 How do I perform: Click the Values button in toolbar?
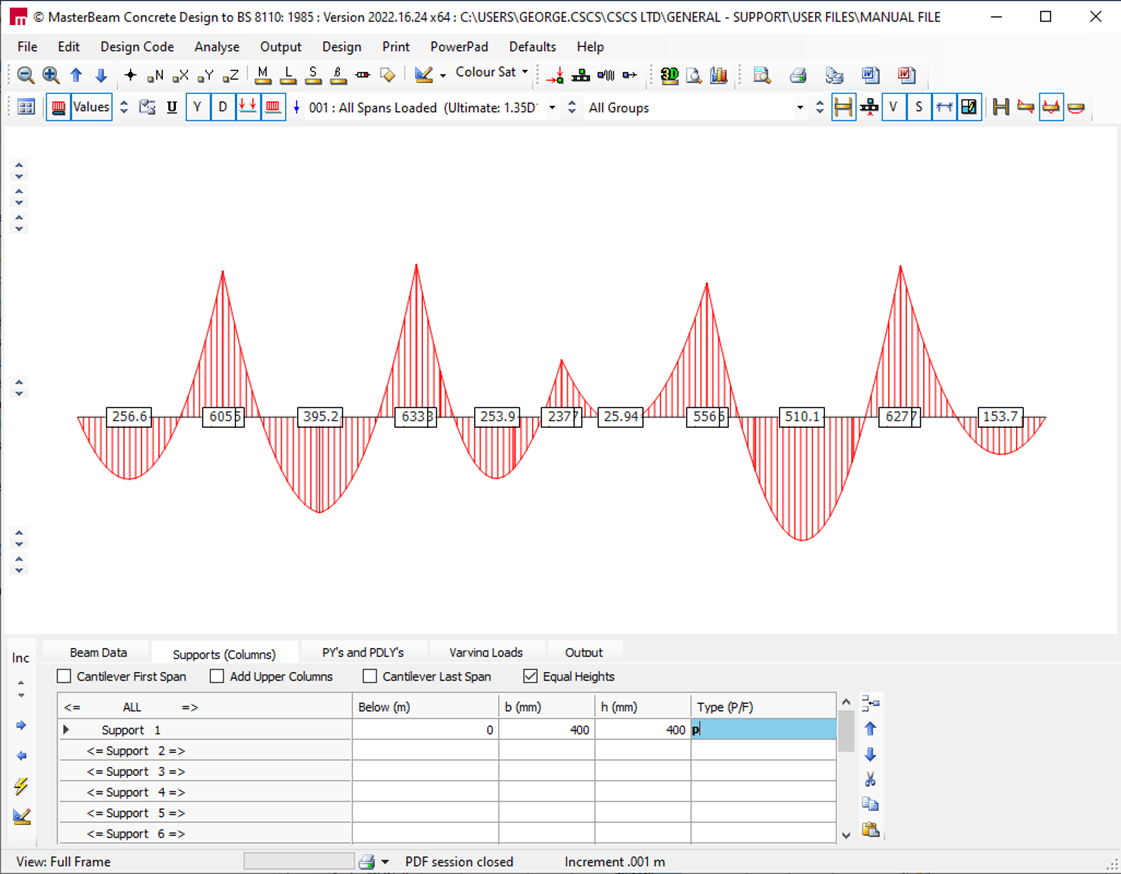point(91,107)
